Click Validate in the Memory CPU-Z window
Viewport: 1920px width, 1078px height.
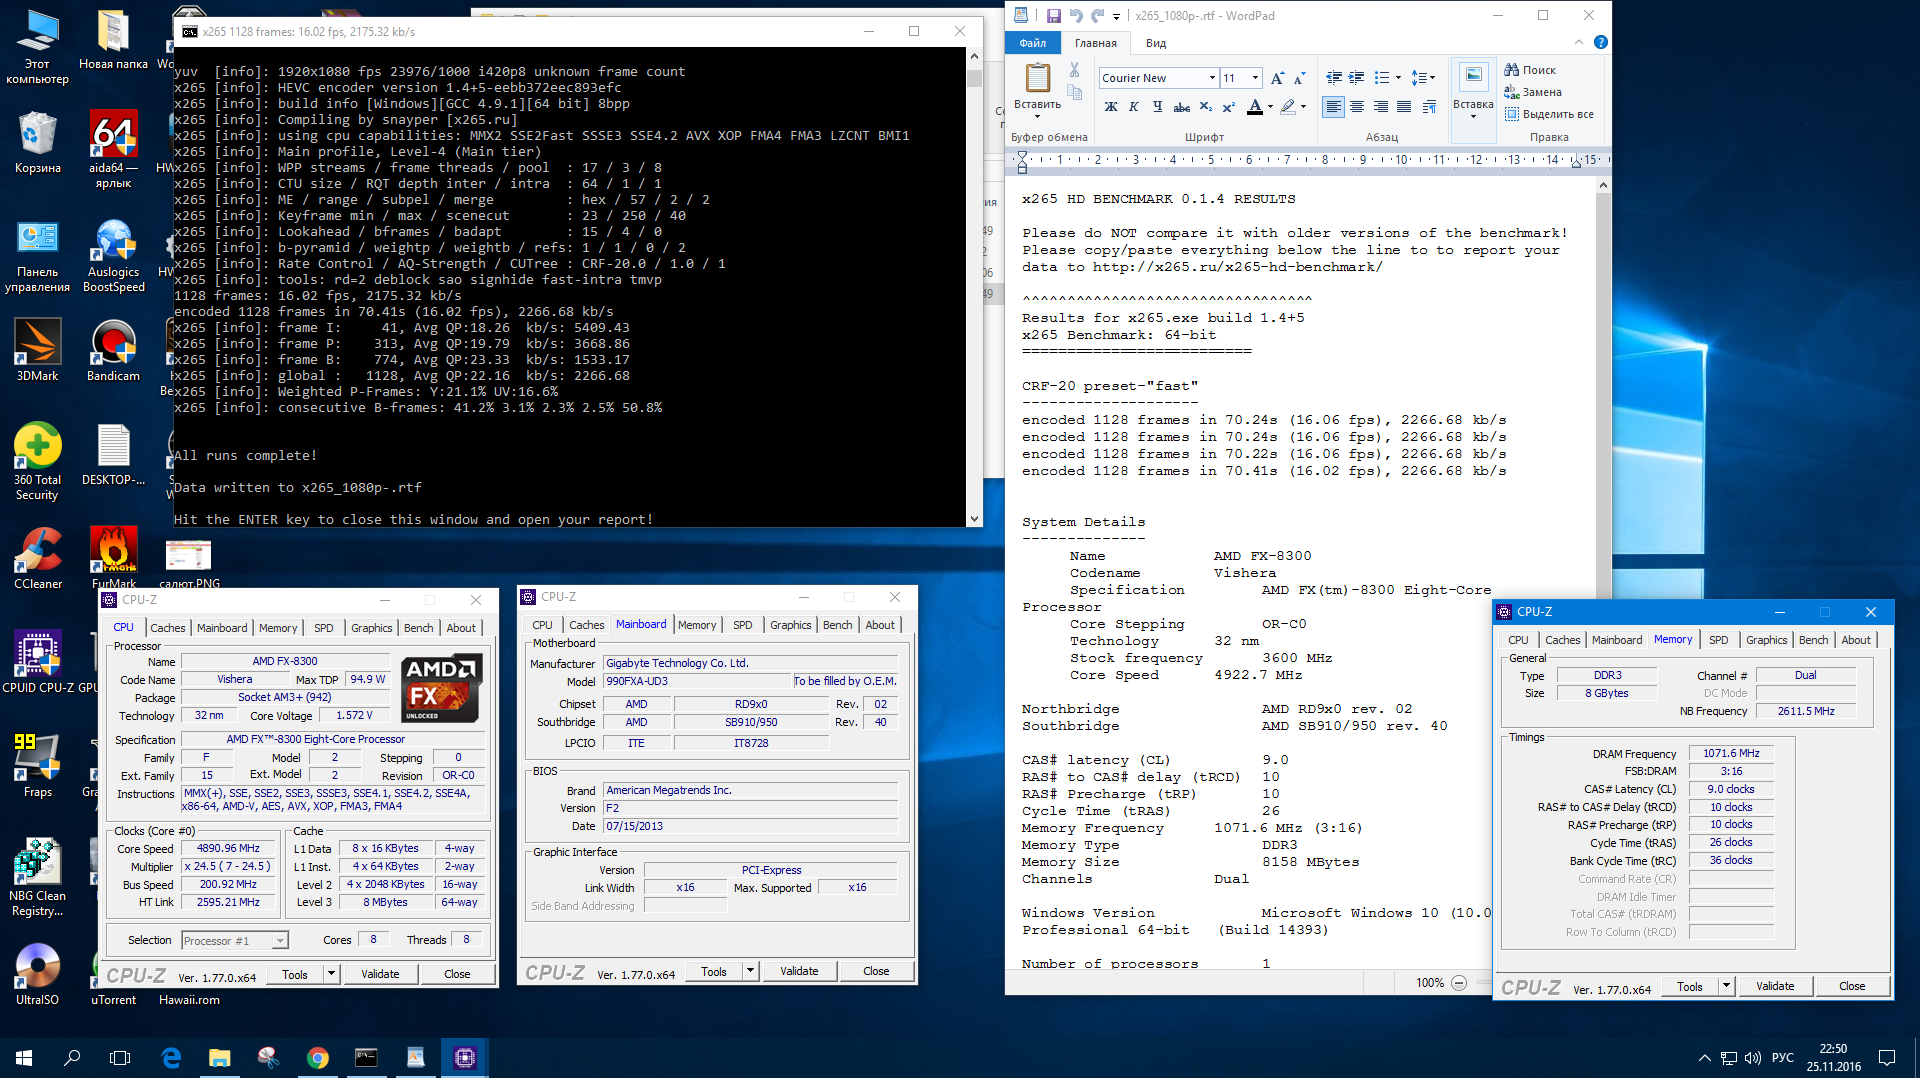coord(1775,986)
